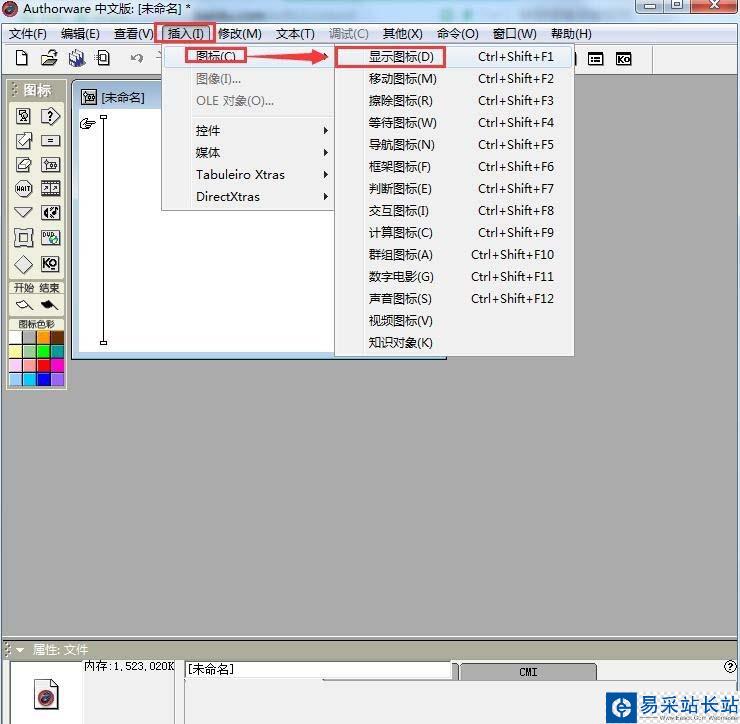The image size is (740, 724).
Task: Select the WAIT icon in the palette
Action: 23,188
